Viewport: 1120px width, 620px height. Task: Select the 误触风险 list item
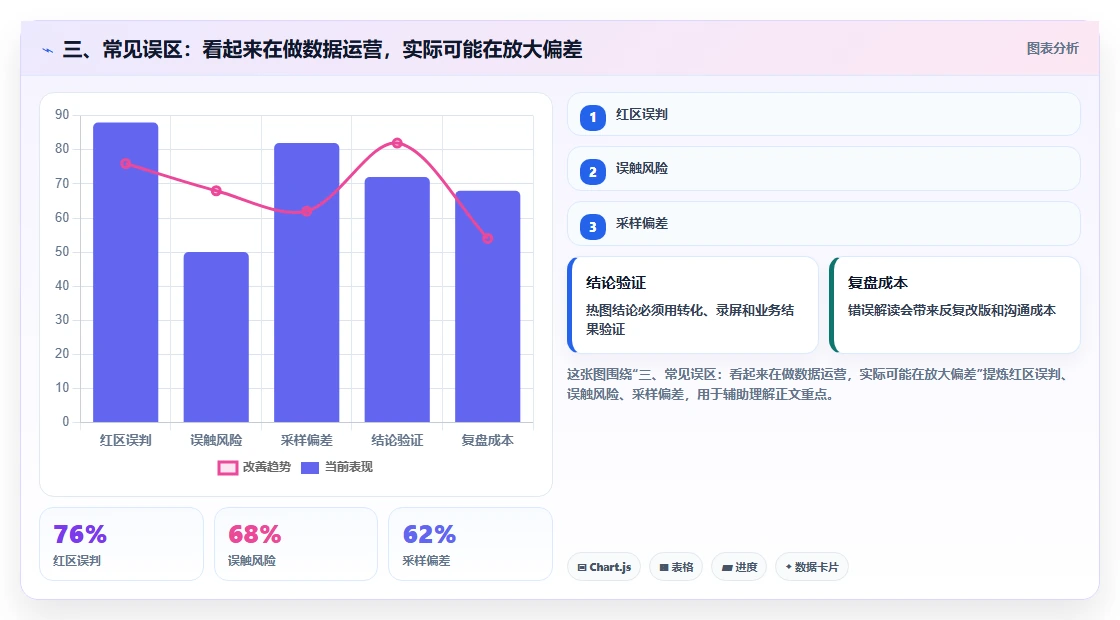(824, 169)
